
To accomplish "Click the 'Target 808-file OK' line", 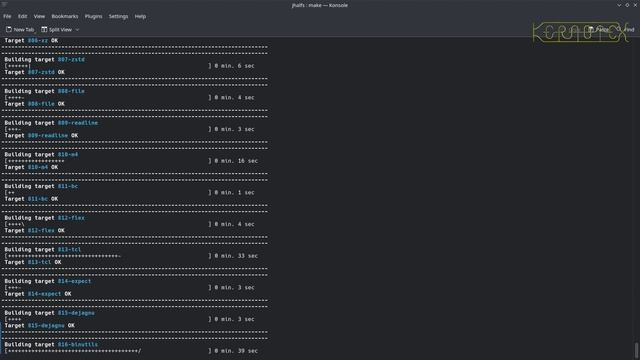I will pos(35,104).
